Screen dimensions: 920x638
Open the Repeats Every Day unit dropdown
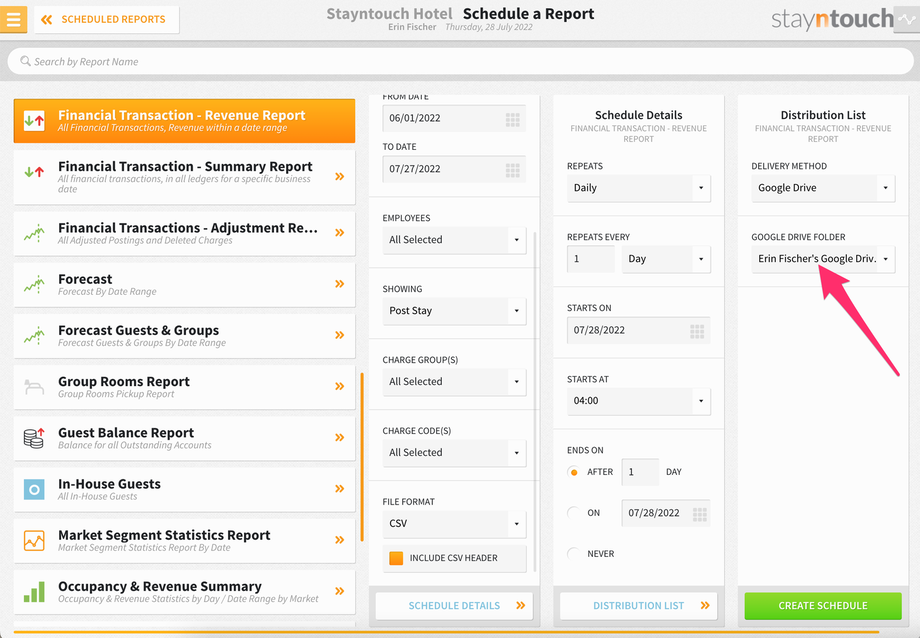666,259
